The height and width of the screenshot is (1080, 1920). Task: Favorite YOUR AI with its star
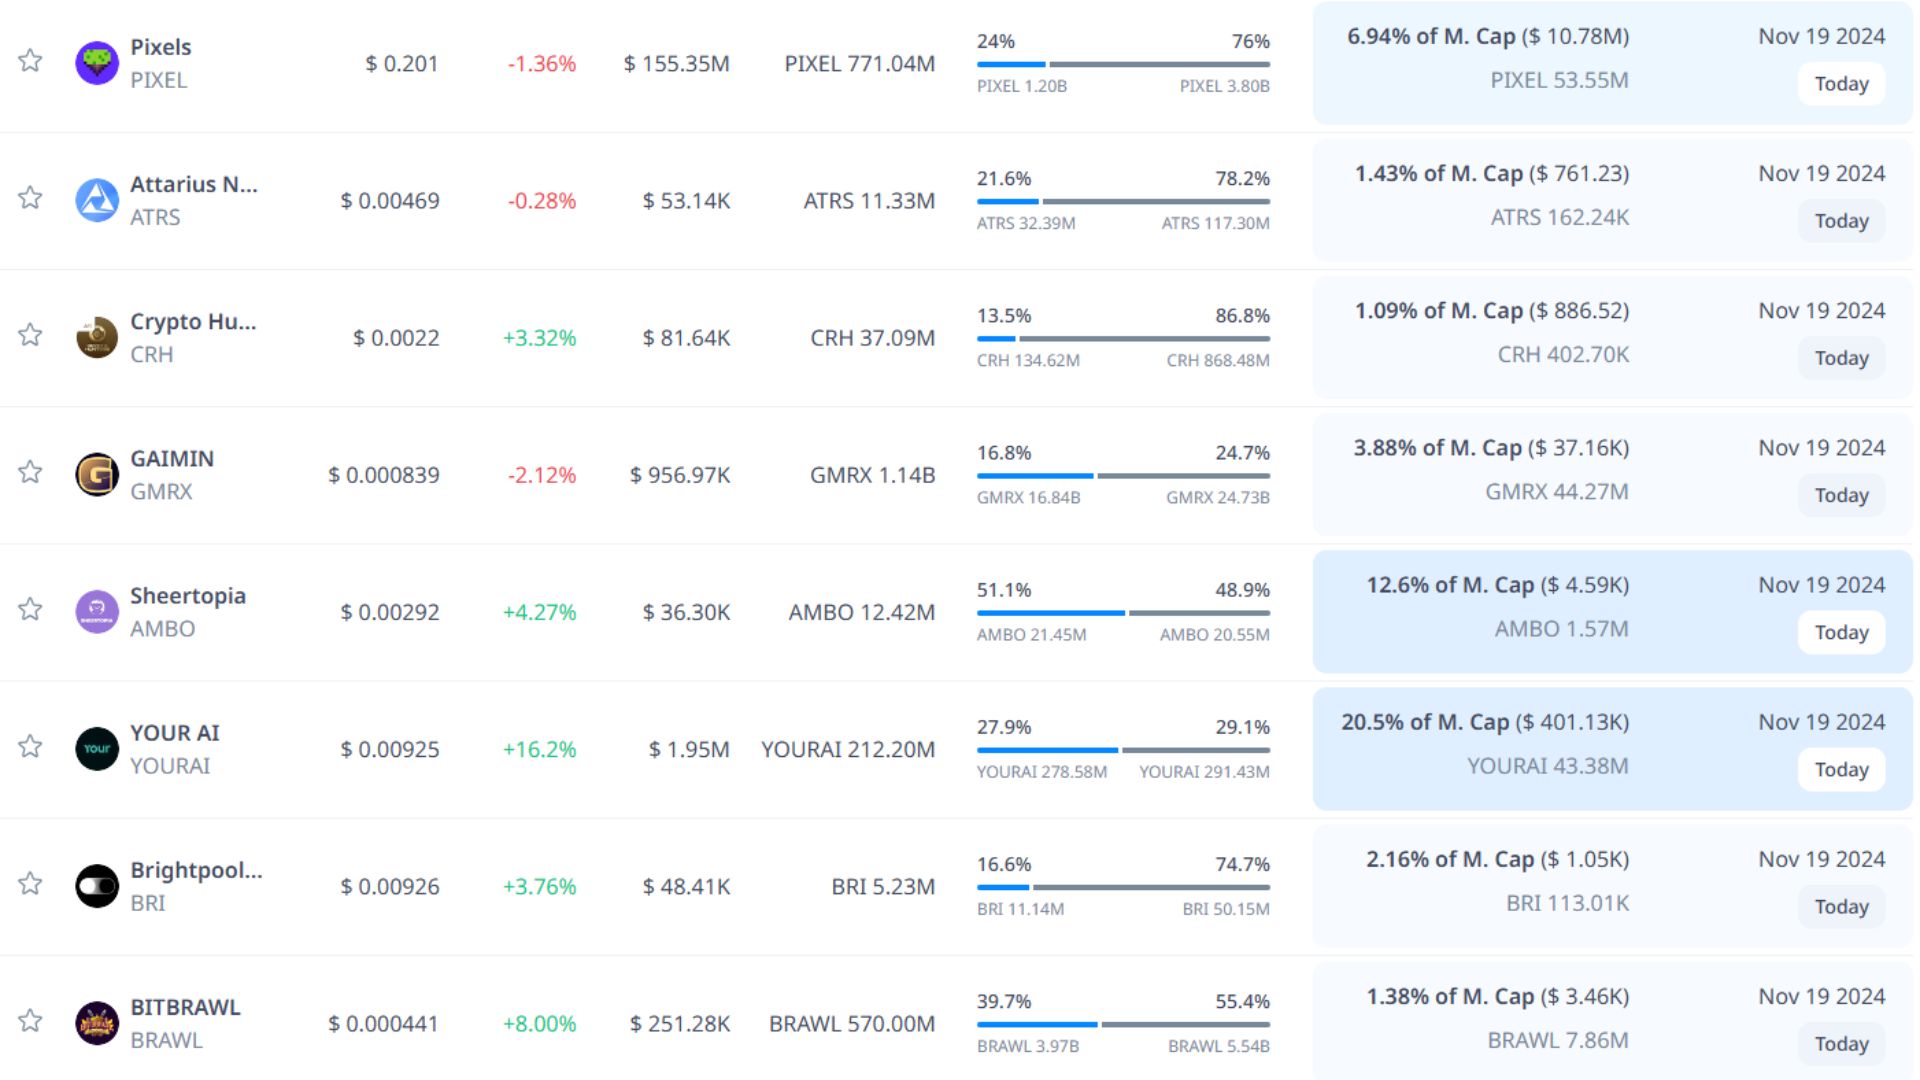coord(31,747)
